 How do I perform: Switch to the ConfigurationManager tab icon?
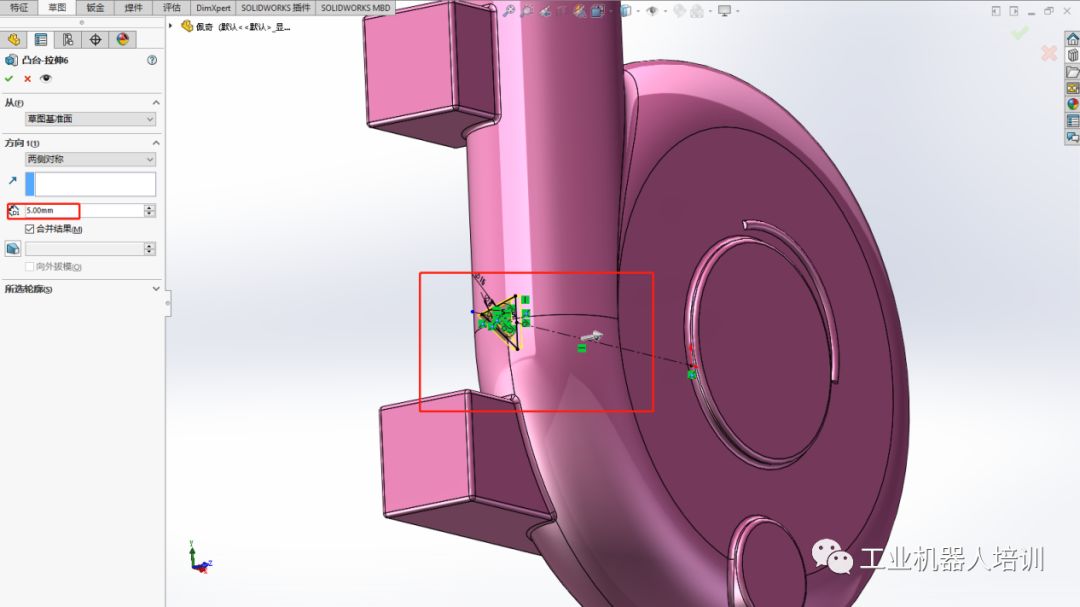[x=68, y=40]
